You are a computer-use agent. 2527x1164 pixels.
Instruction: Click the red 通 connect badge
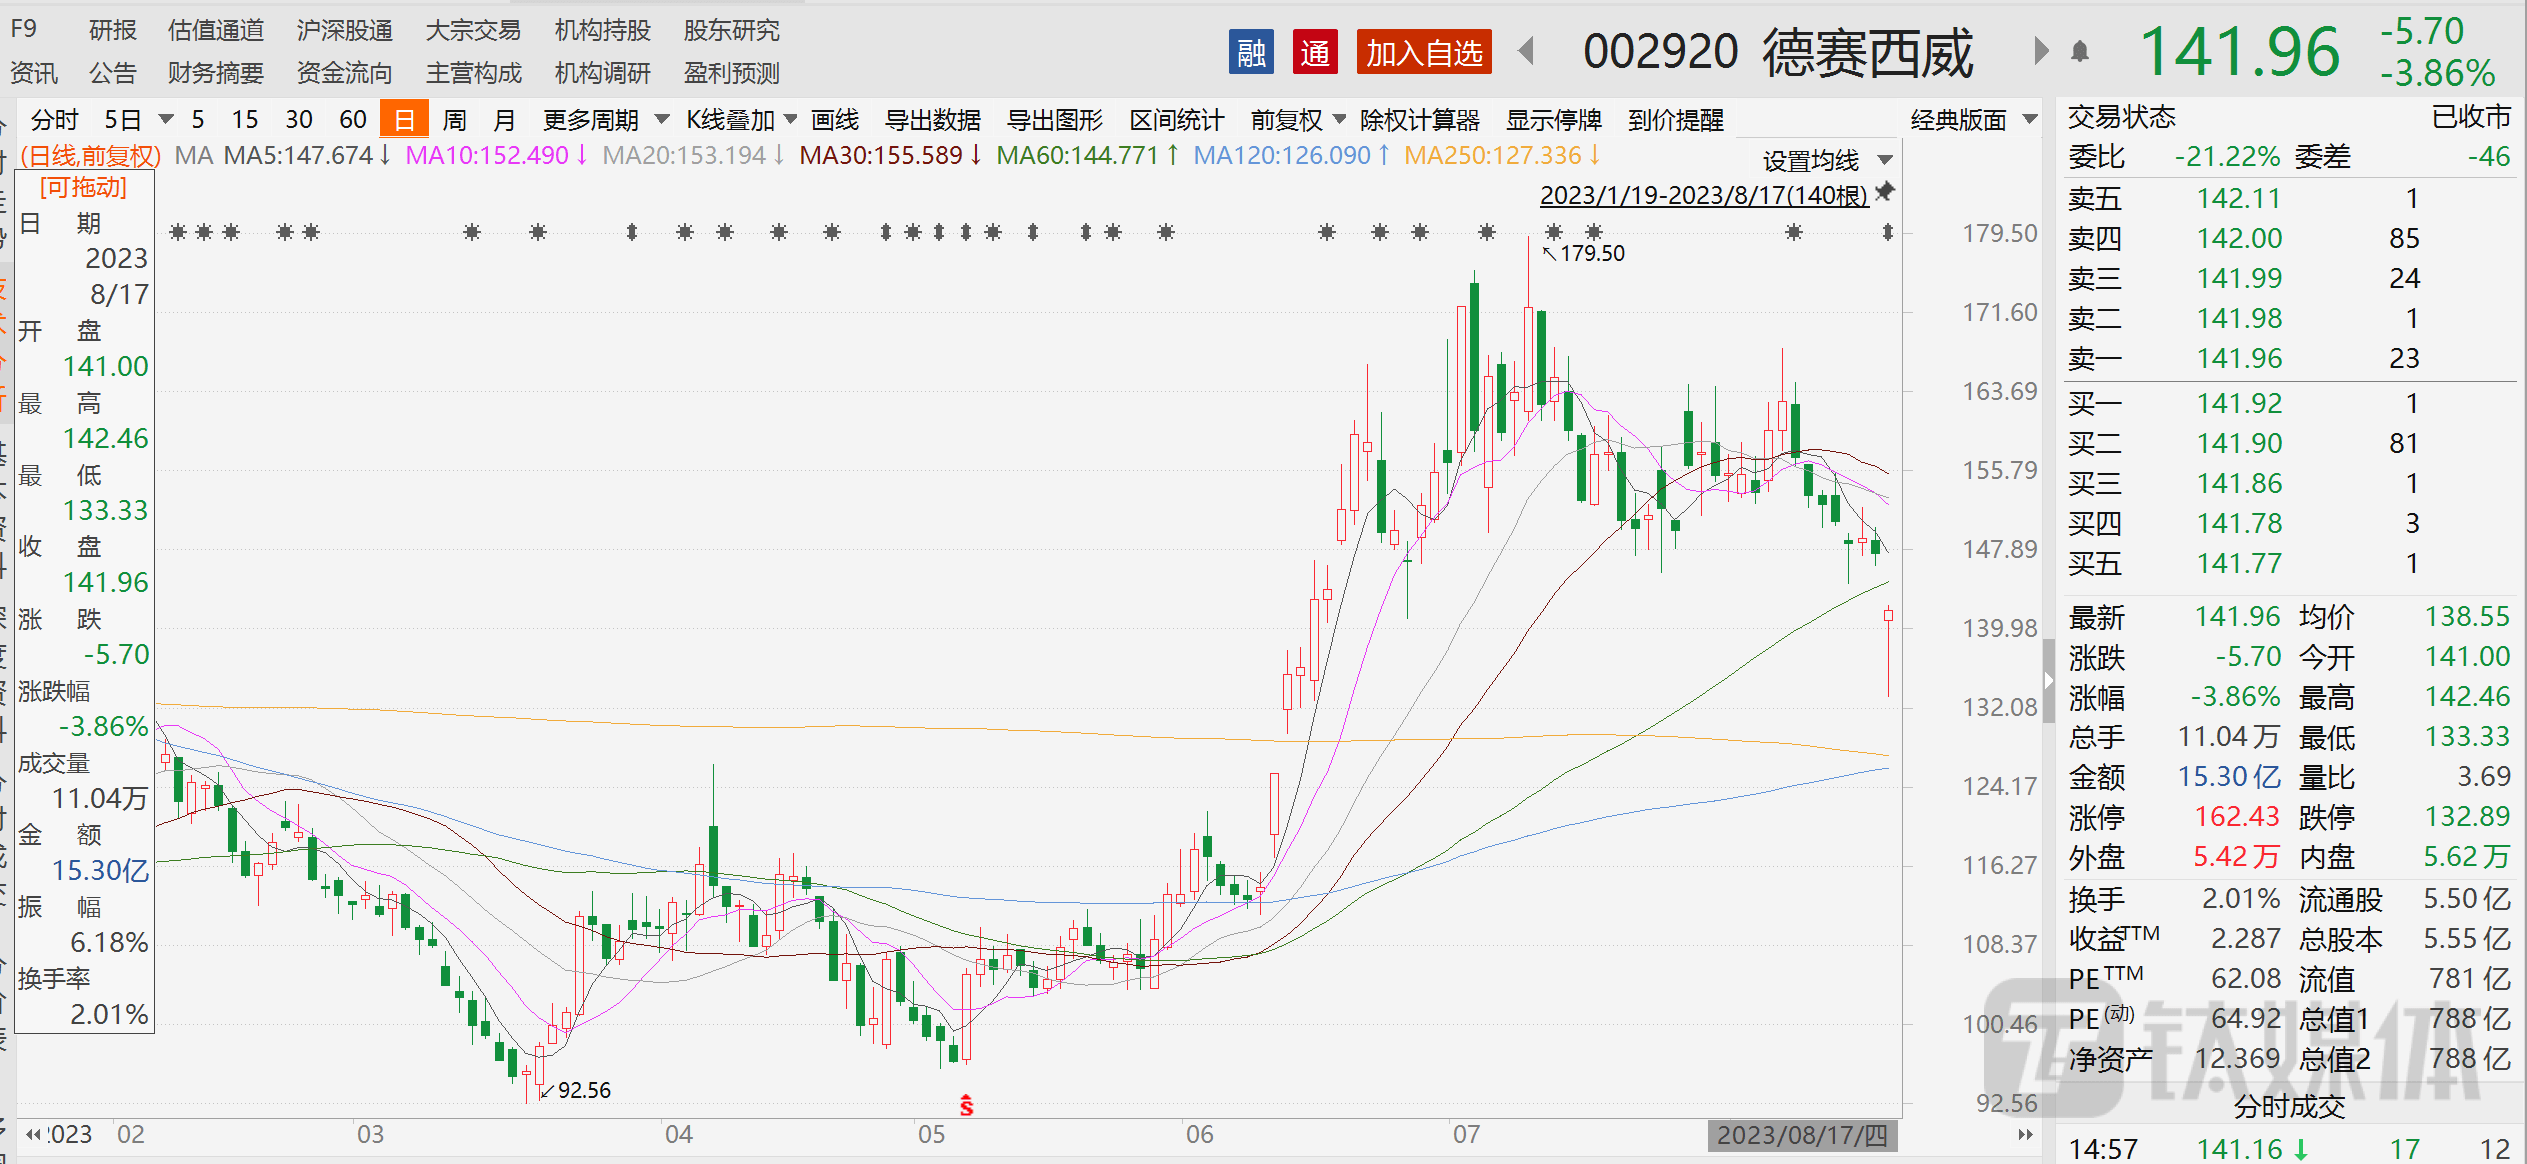click(1314, 52)
